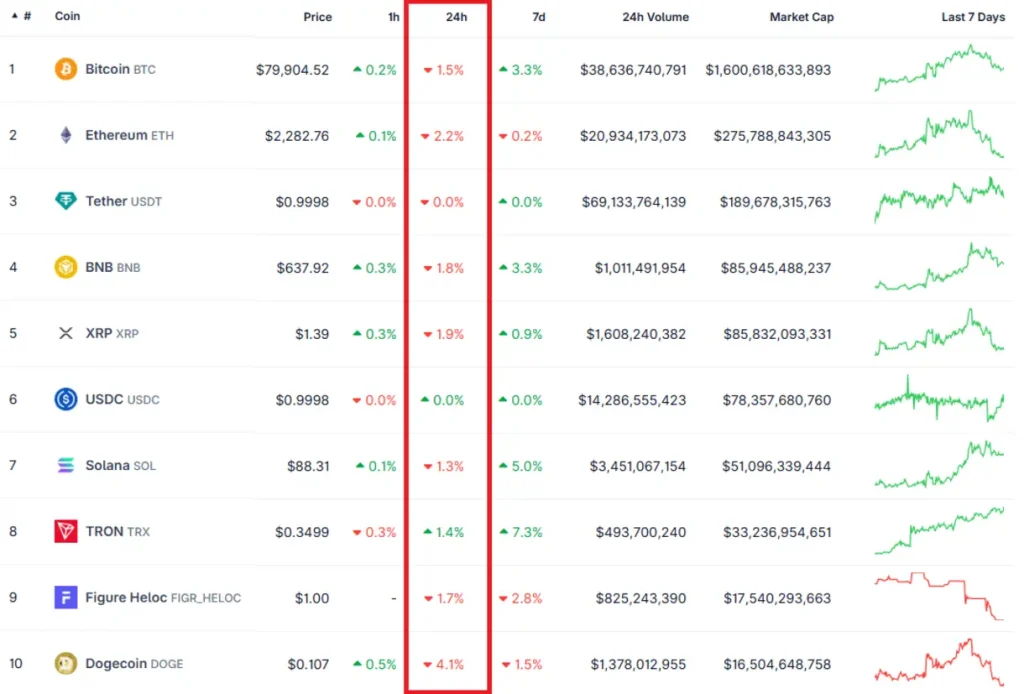Open TRON's 7-day sparkline chart

(939, 531)
